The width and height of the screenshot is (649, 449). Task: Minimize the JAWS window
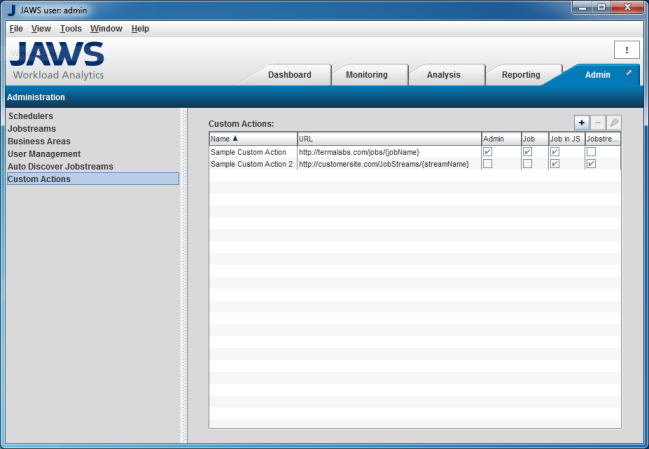583,7
